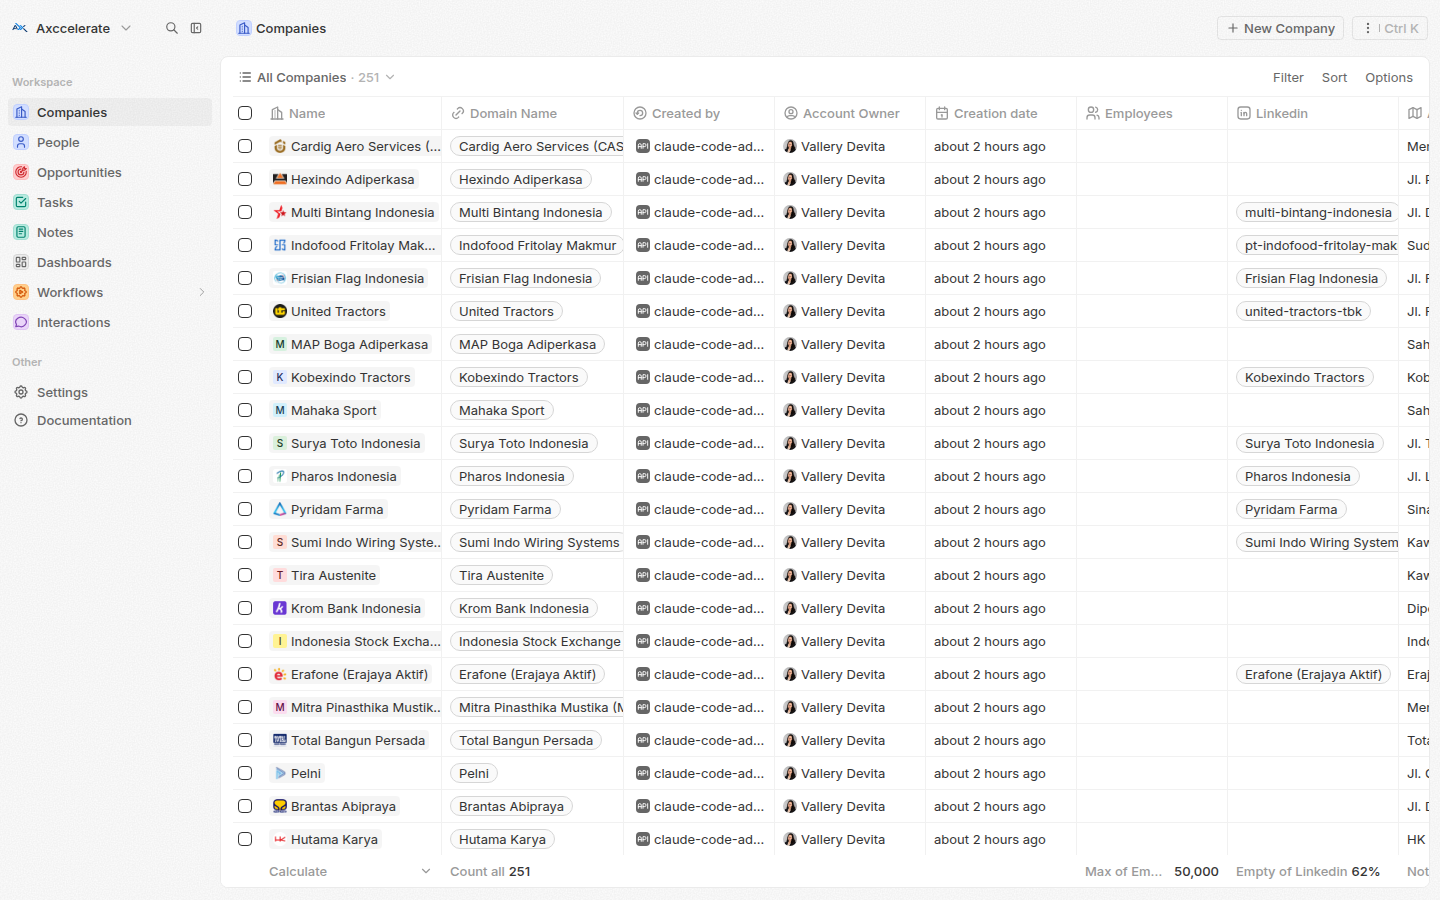Click the Filter button
The width and height of the screenshot is (1440, 900).
(x=1288, y=77)
